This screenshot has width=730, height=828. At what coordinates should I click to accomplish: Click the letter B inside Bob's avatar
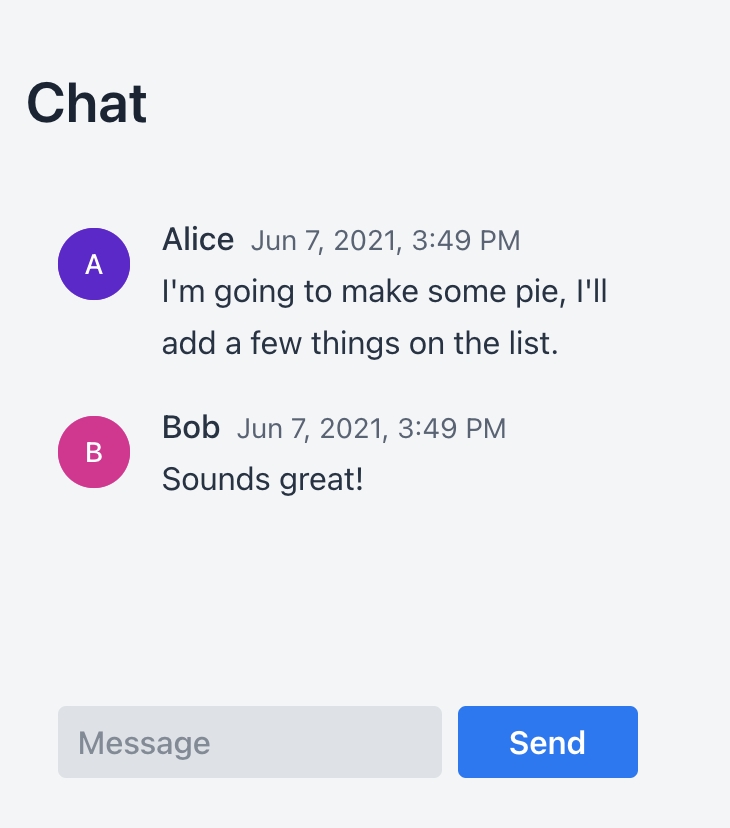[x=94, y=453]
